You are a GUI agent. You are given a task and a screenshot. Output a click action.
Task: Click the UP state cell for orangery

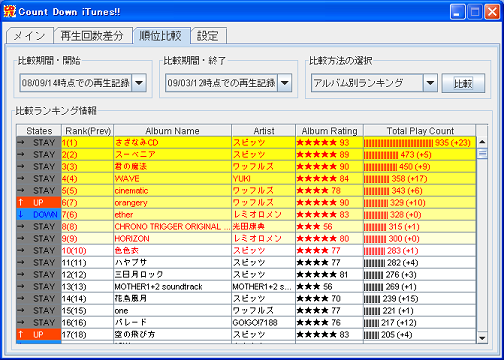[39, 203]
